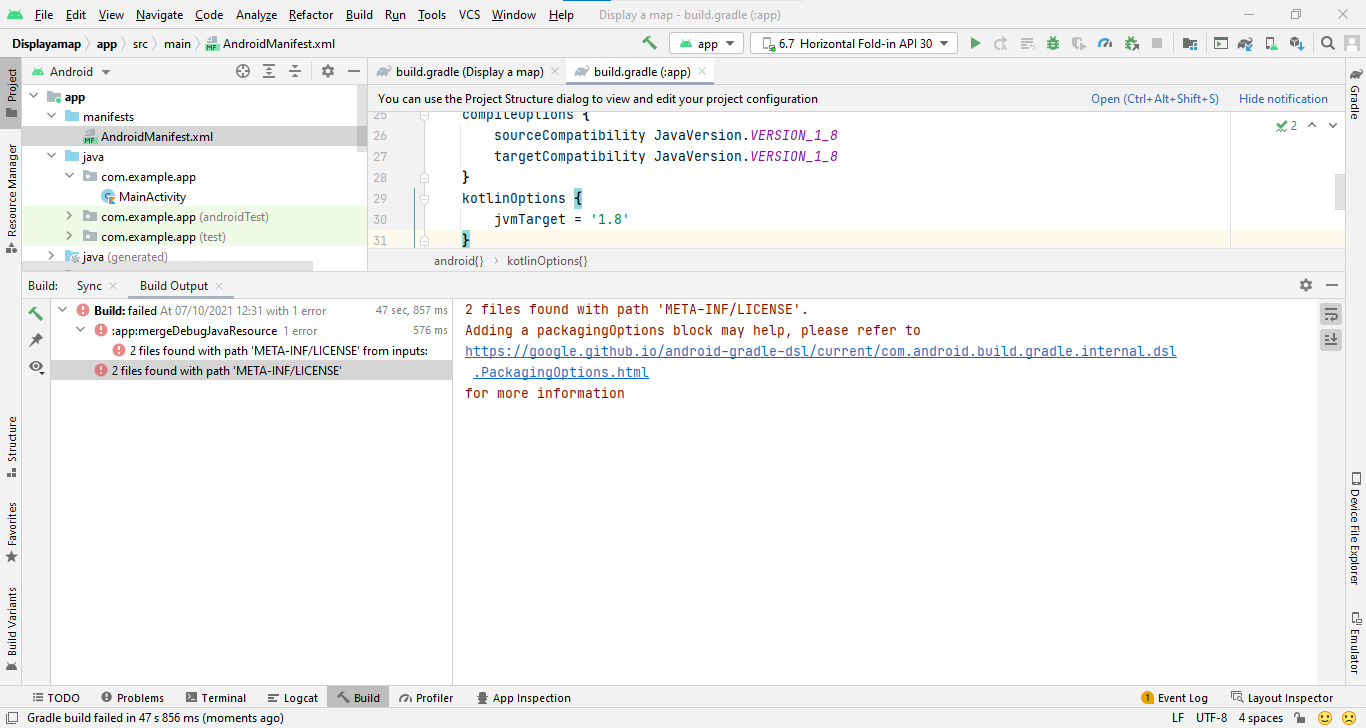1366x728 pixels.
Task: Toggle the Gradle side panel tab
Action: 1355,93
